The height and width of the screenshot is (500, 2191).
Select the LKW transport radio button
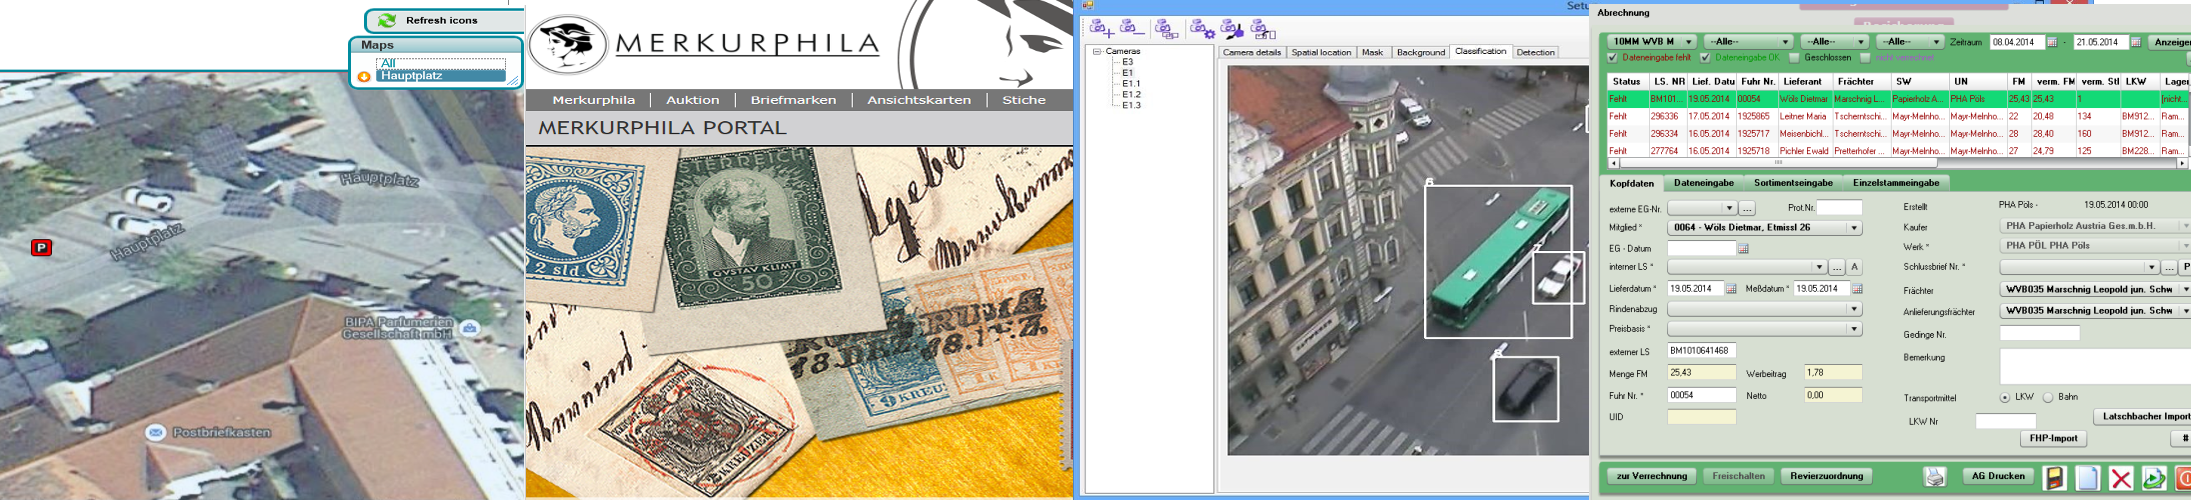tap(2005, 398)
